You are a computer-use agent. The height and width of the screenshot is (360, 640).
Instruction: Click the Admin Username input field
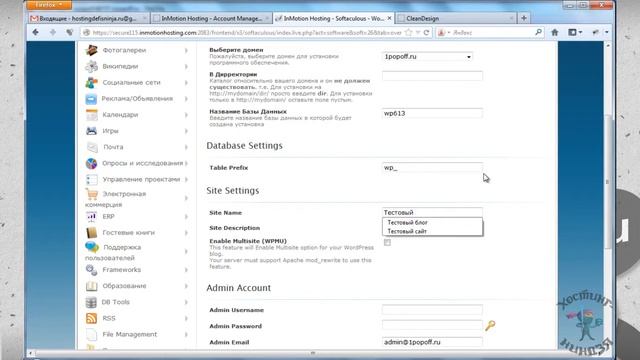tap(432, 310)
